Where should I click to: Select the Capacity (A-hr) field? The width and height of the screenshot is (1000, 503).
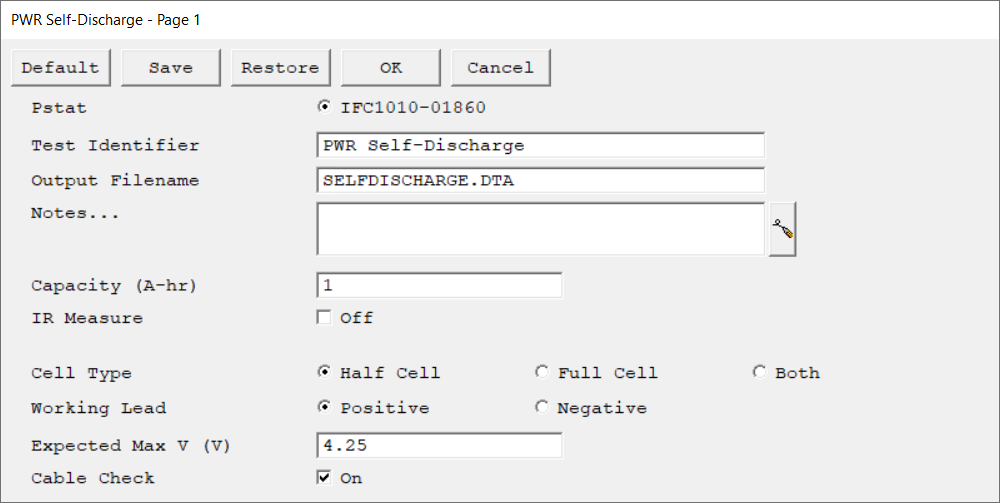pos(439,285)
